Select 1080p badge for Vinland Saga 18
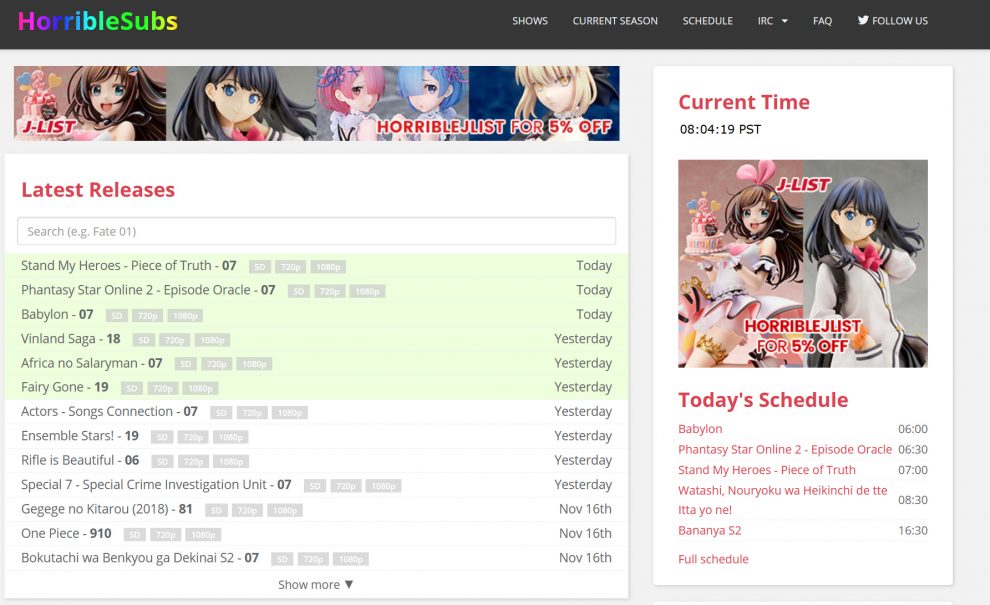 212,340
